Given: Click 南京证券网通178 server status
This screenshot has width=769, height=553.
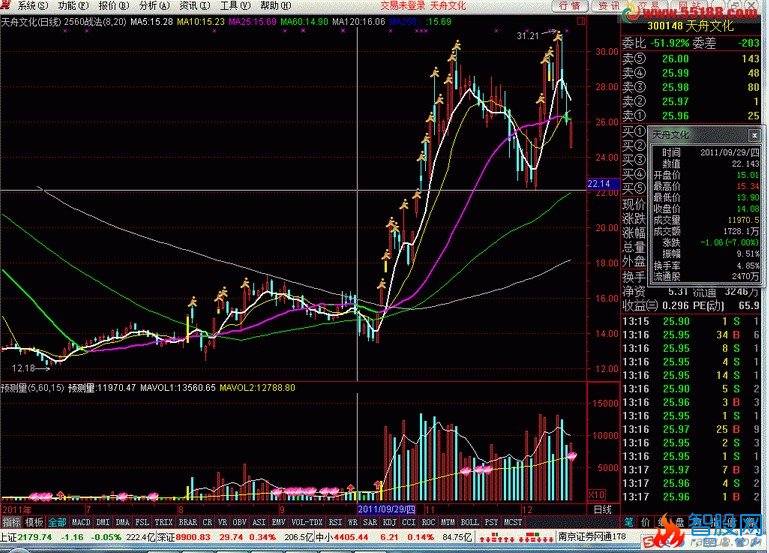Looking at the screenshot, I should pyautogui.click(x=592, y=537).
